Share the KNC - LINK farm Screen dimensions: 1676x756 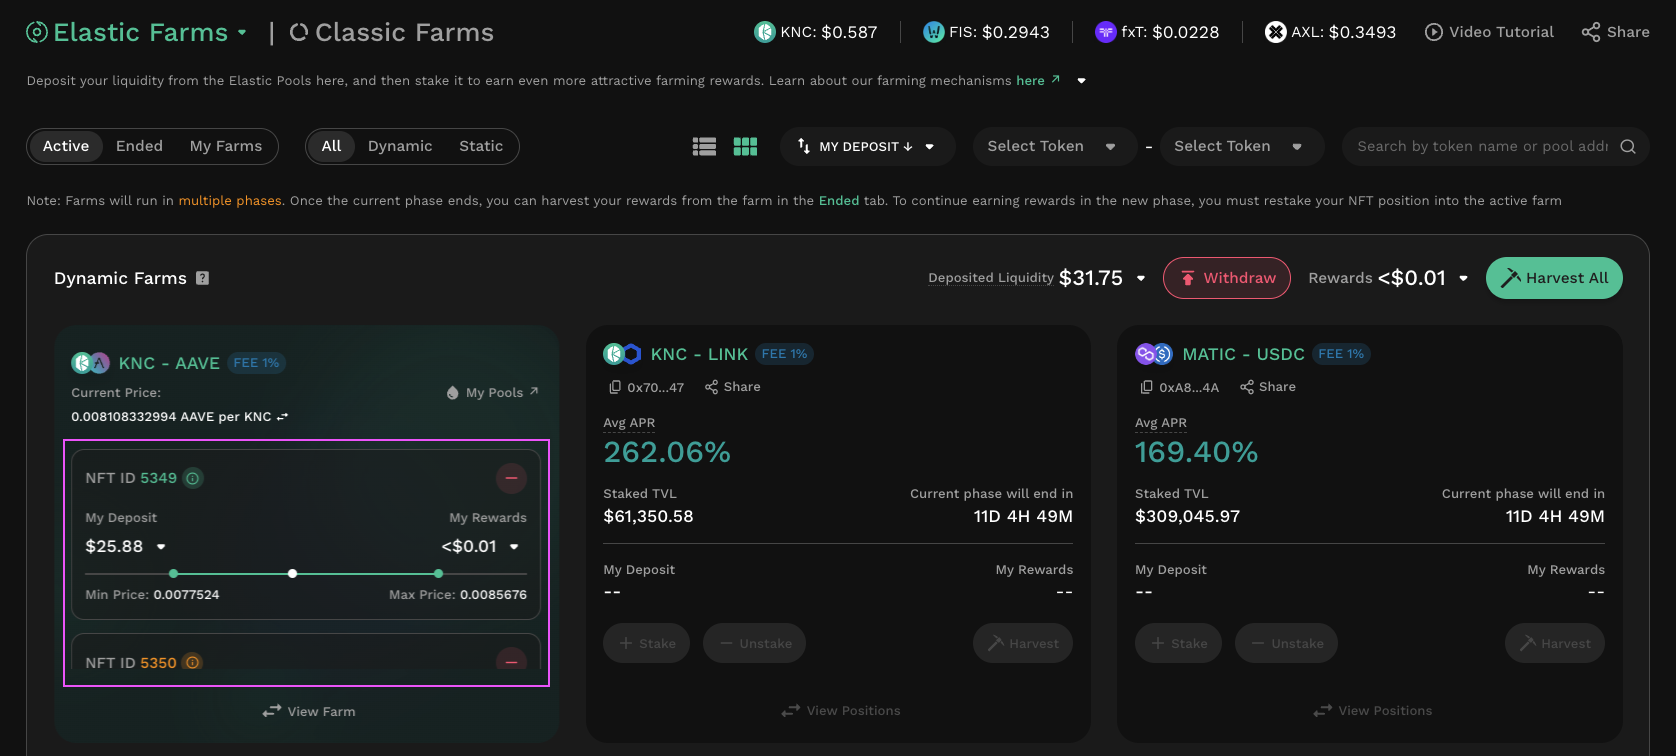(732, 387)
